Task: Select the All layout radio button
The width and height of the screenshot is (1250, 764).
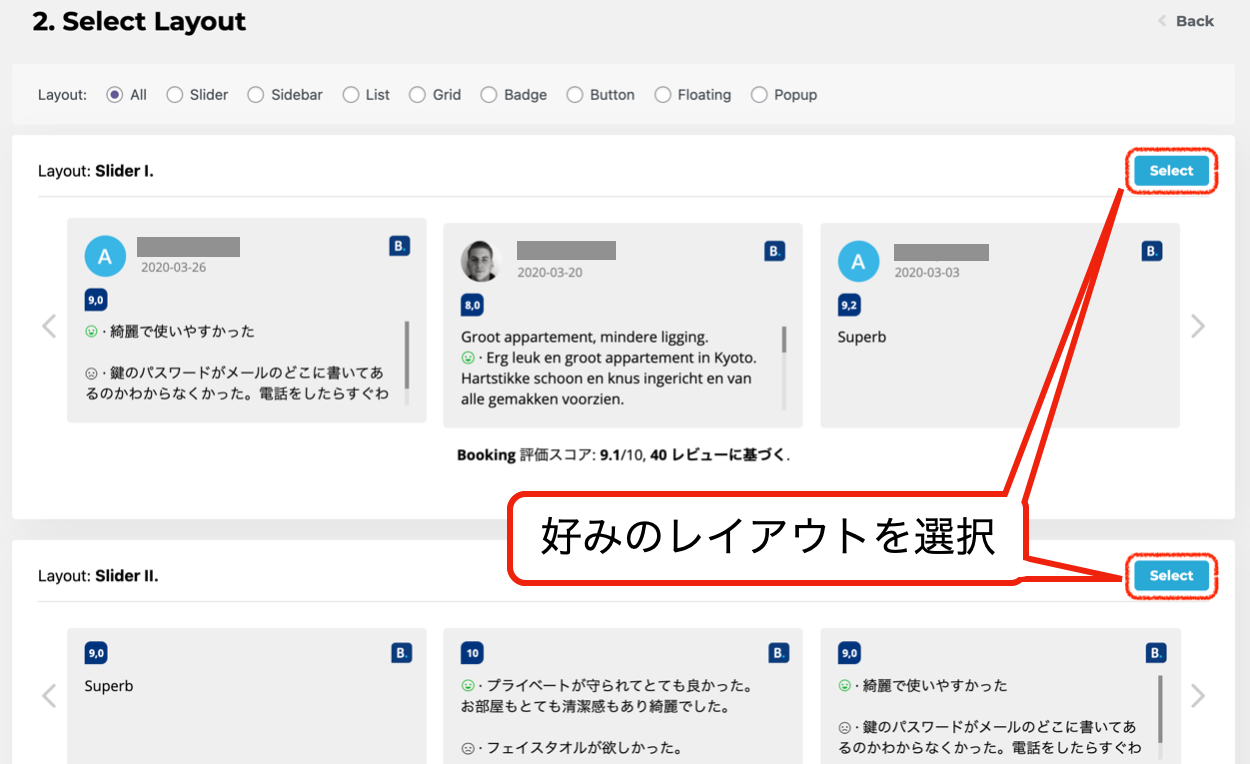Action: coord(115,95)
